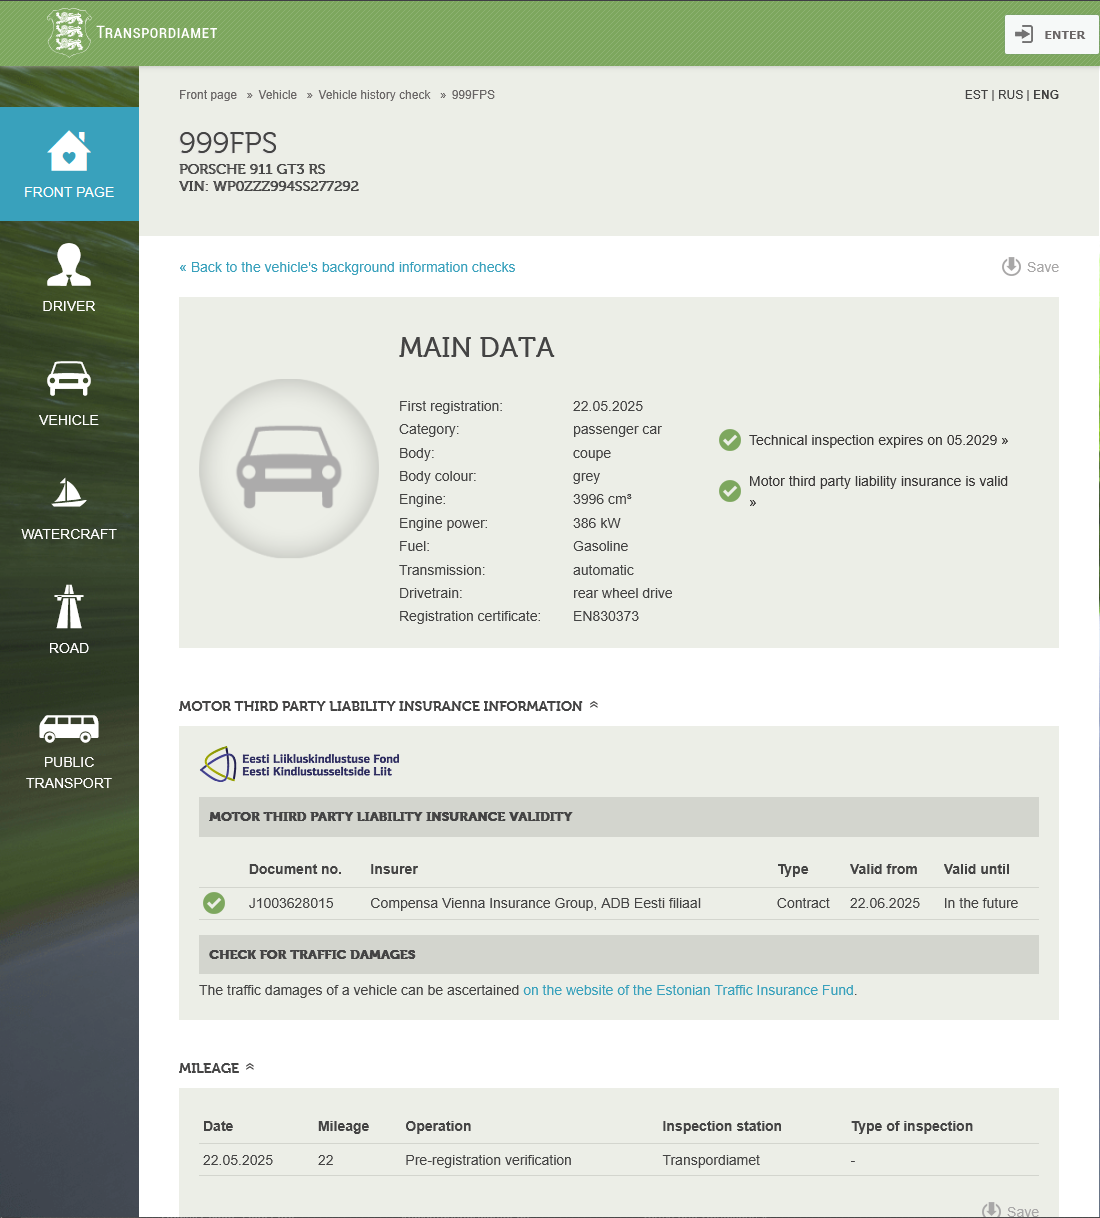Click engine size 3996 cm³ value
This screenshot has height=1218, width=1100.
pyautogui.click(x=602, y=499)
